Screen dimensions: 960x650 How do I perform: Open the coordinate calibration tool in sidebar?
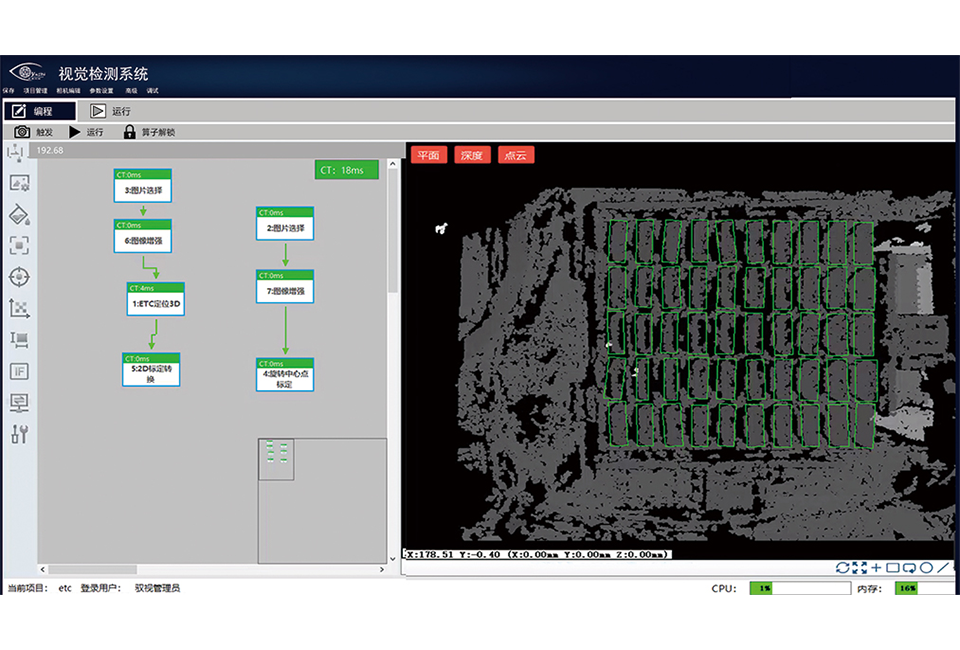[19, 308]
